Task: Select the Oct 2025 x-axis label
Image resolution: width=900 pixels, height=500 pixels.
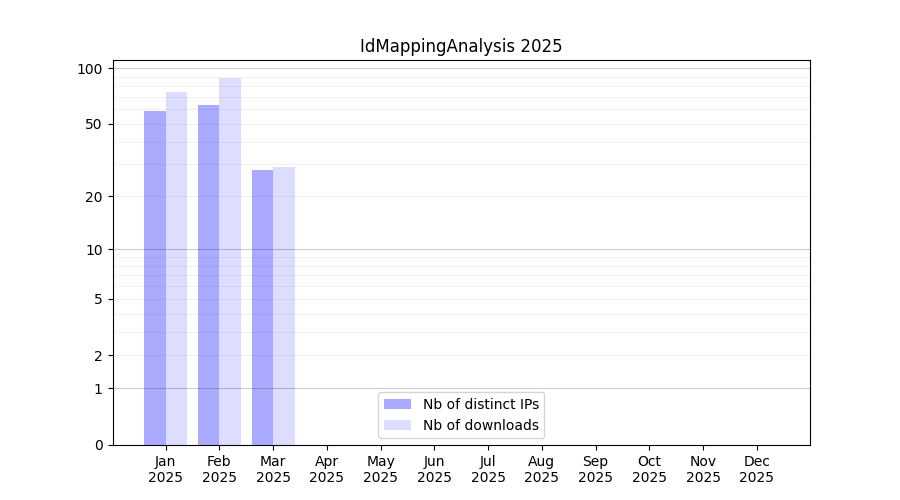Action: [x=649, y=469]
